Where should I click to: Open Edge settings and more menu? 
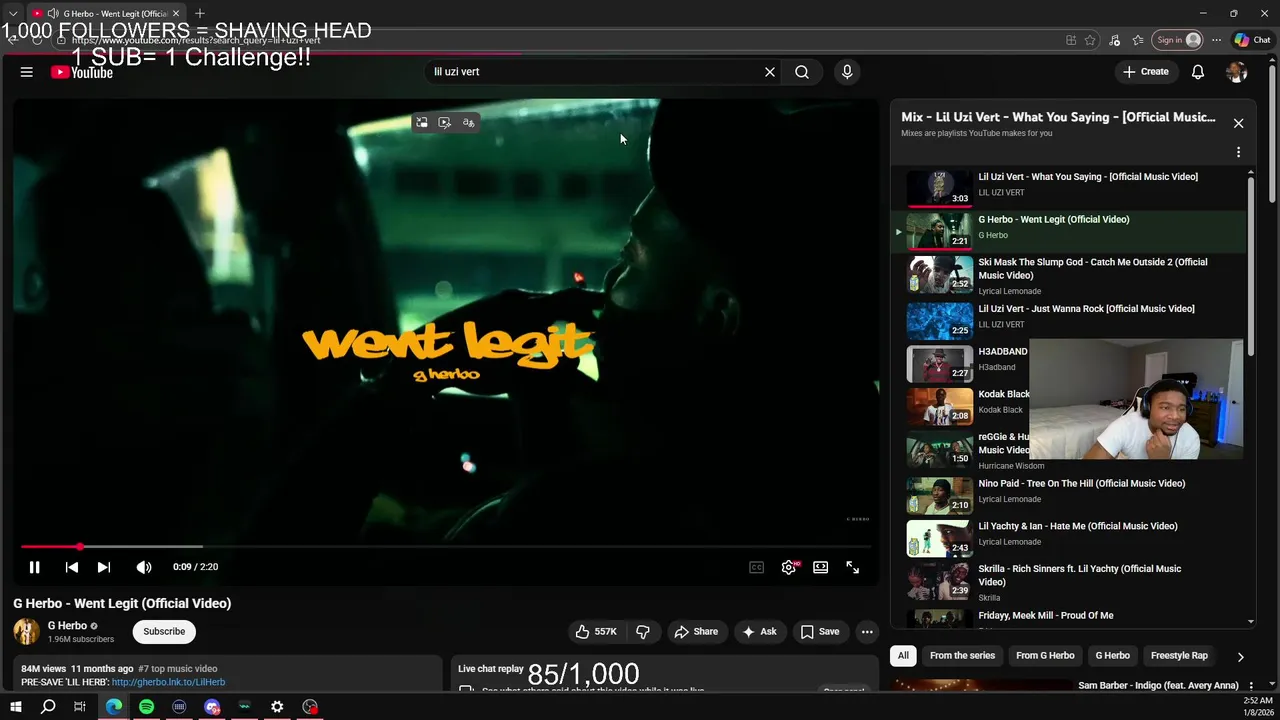point(1216,40)
